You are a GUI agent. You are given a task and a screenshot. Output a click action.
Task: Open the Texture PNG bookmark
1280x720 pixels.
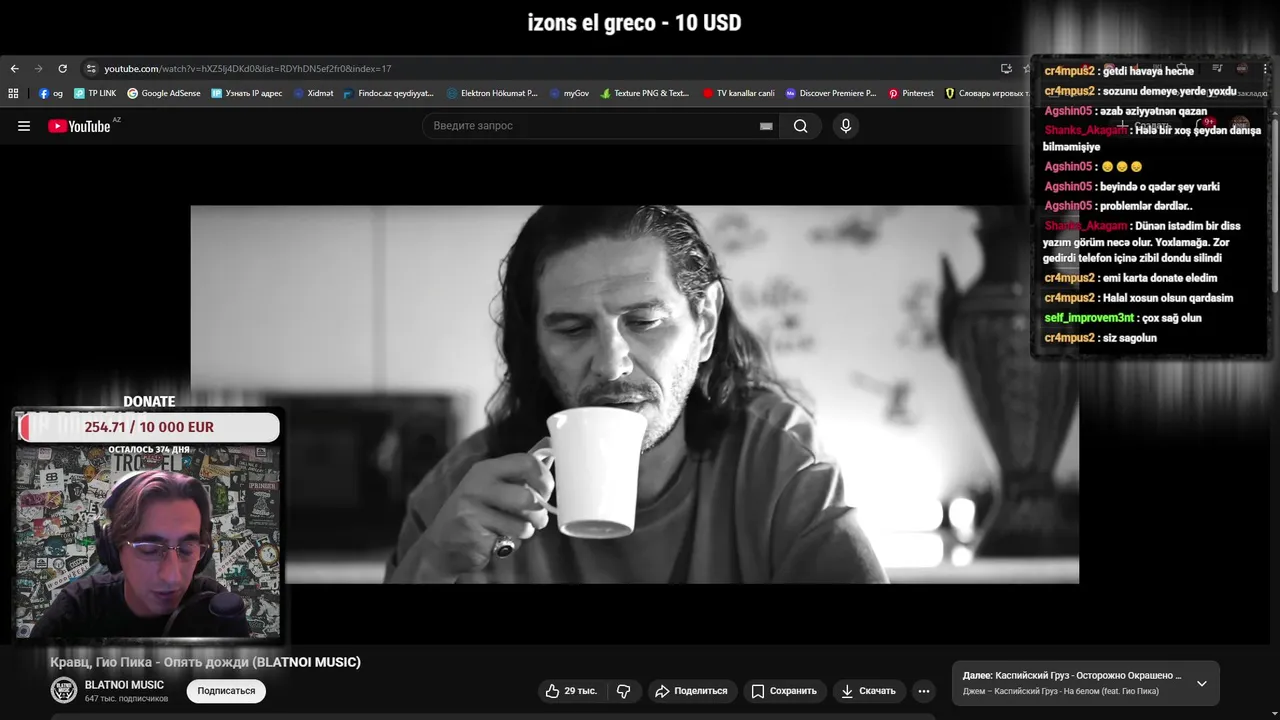(x=645, y=93)
